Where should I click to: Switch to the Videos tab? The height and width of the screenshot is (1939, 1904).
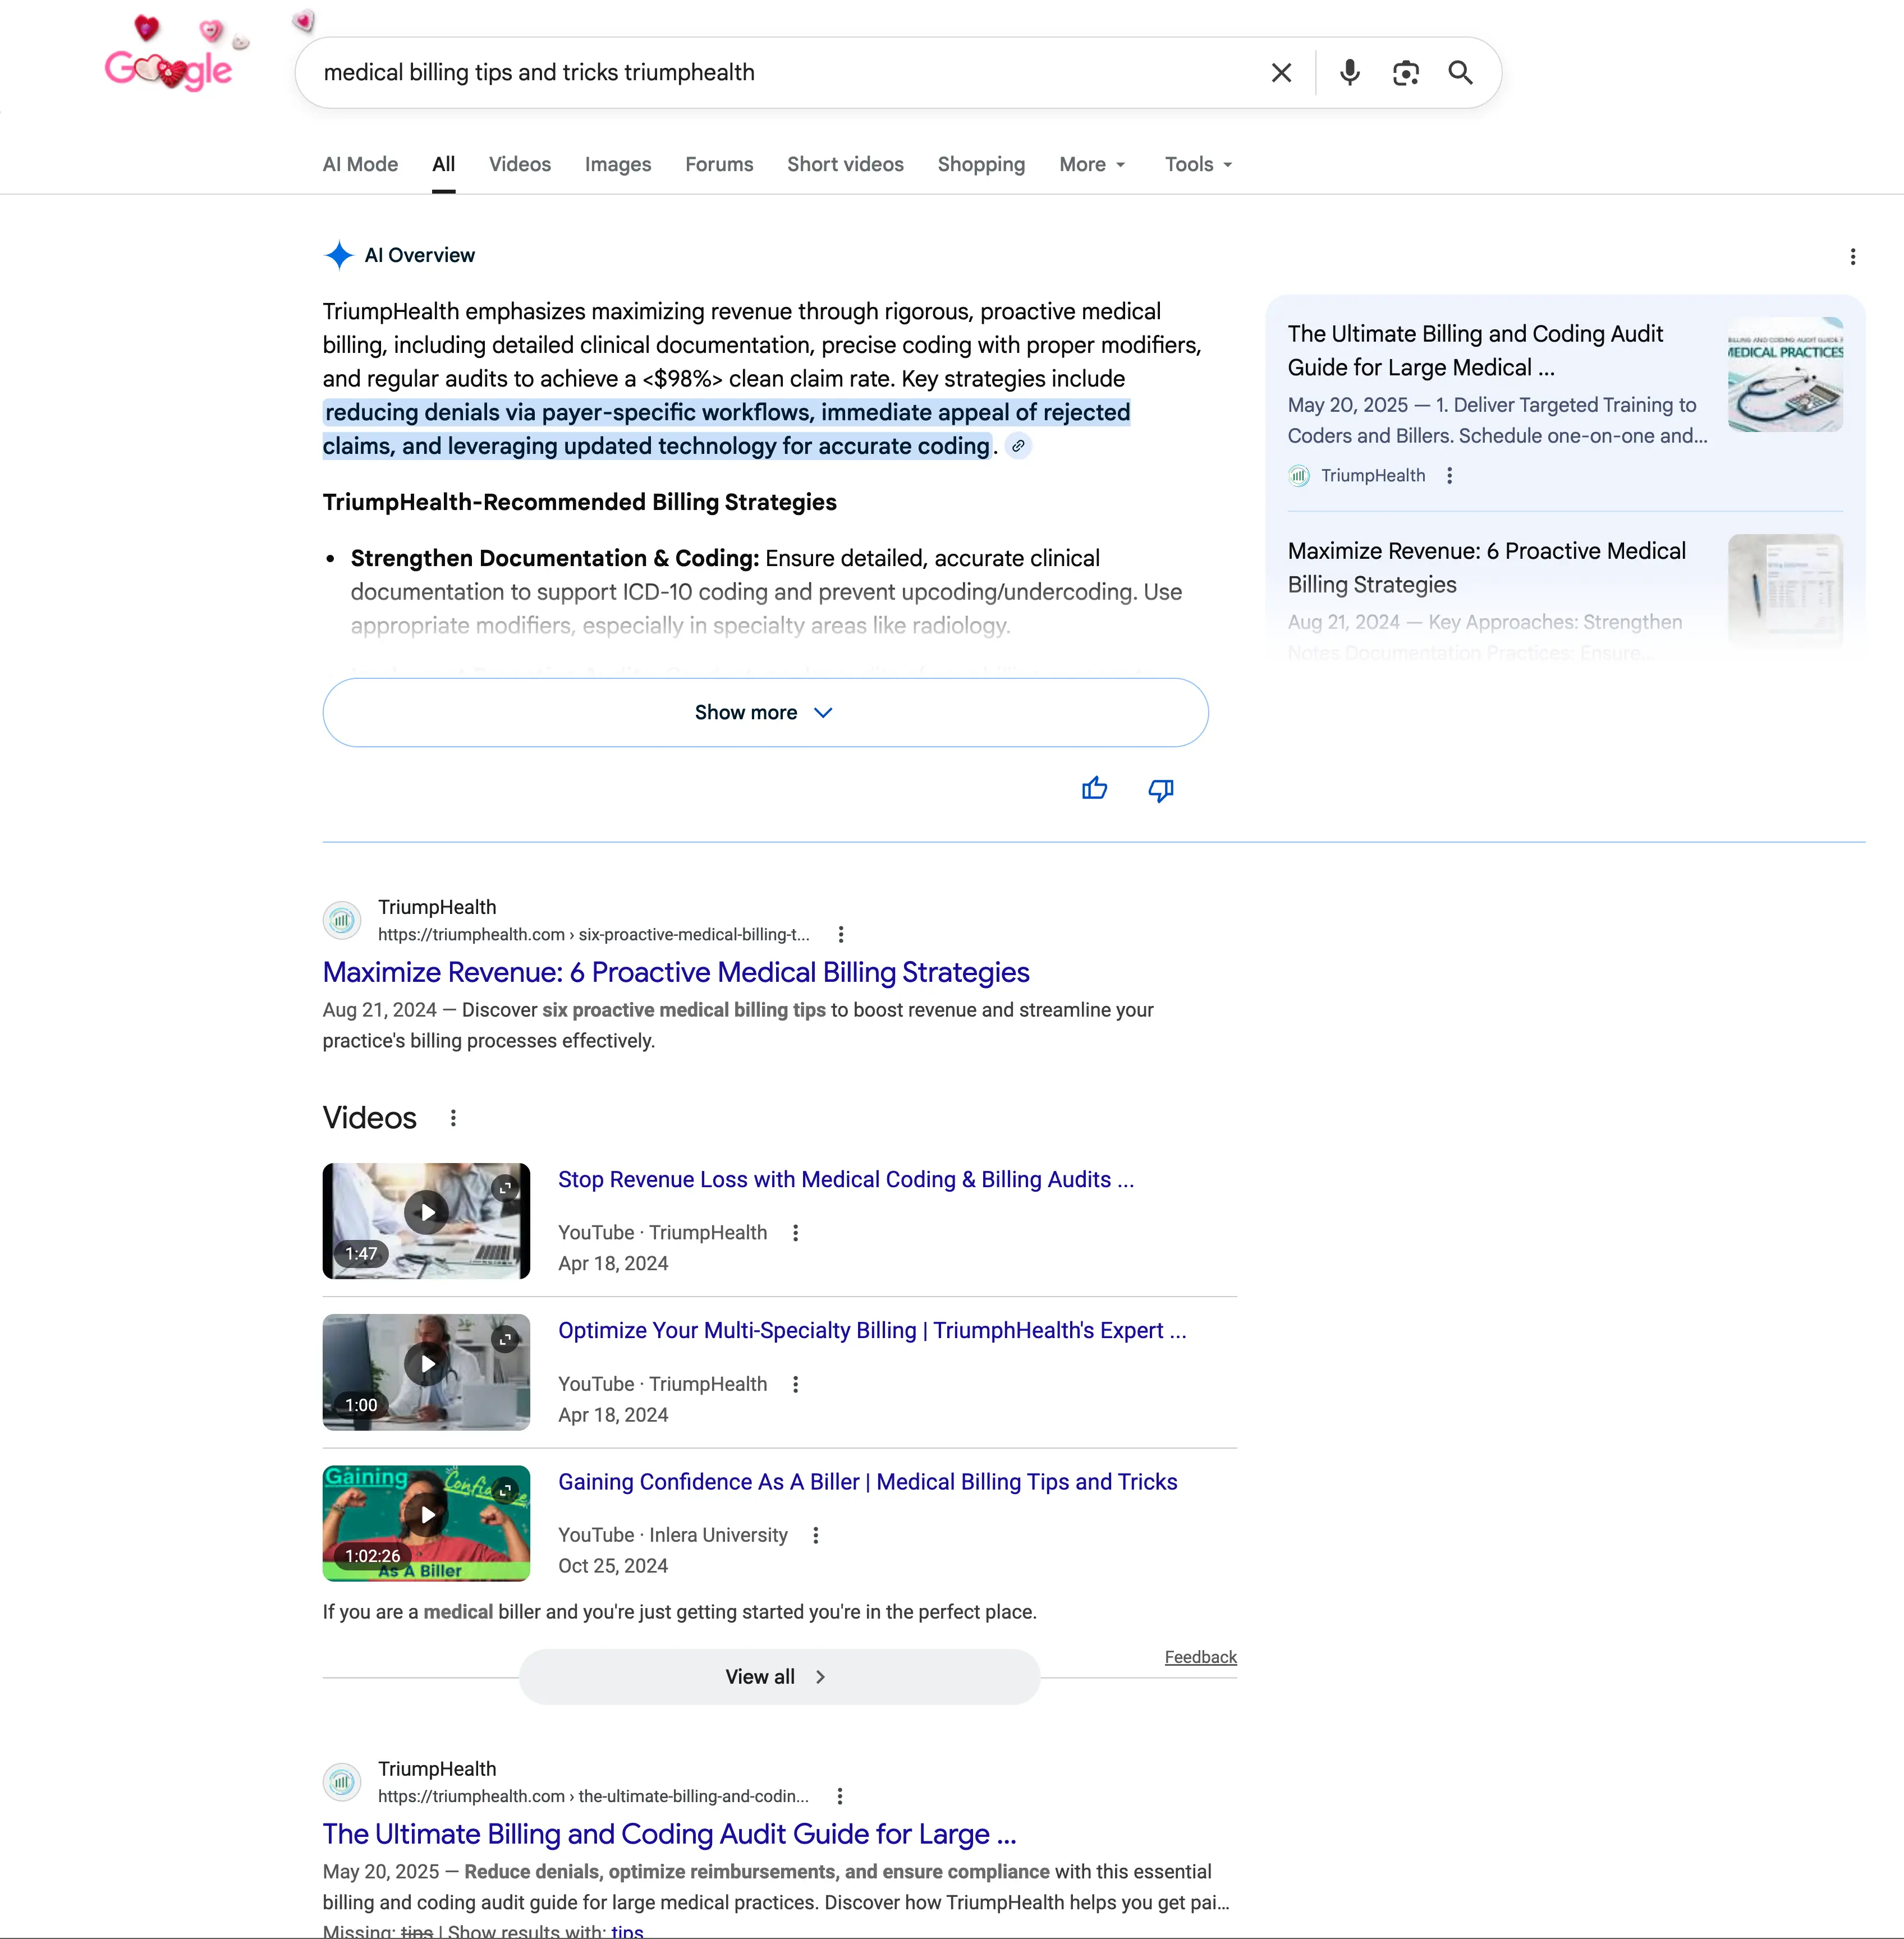click(519, 164)
